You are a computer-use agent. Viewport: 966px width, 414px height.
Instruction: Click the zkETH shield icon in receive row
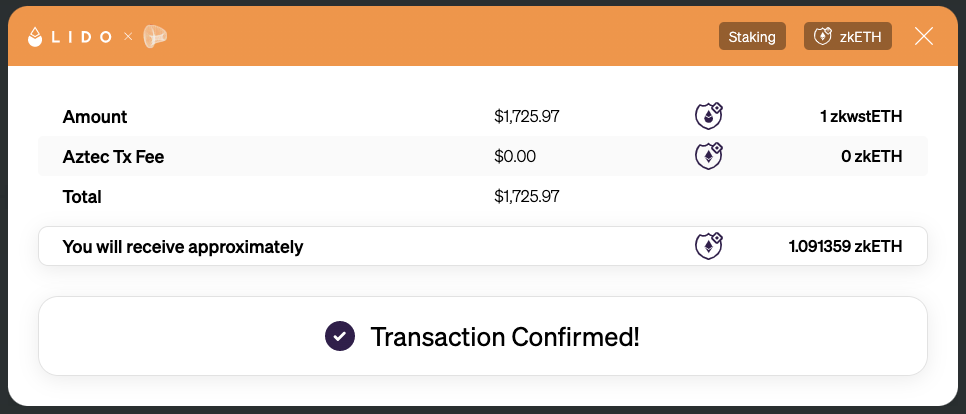point(708,246)
